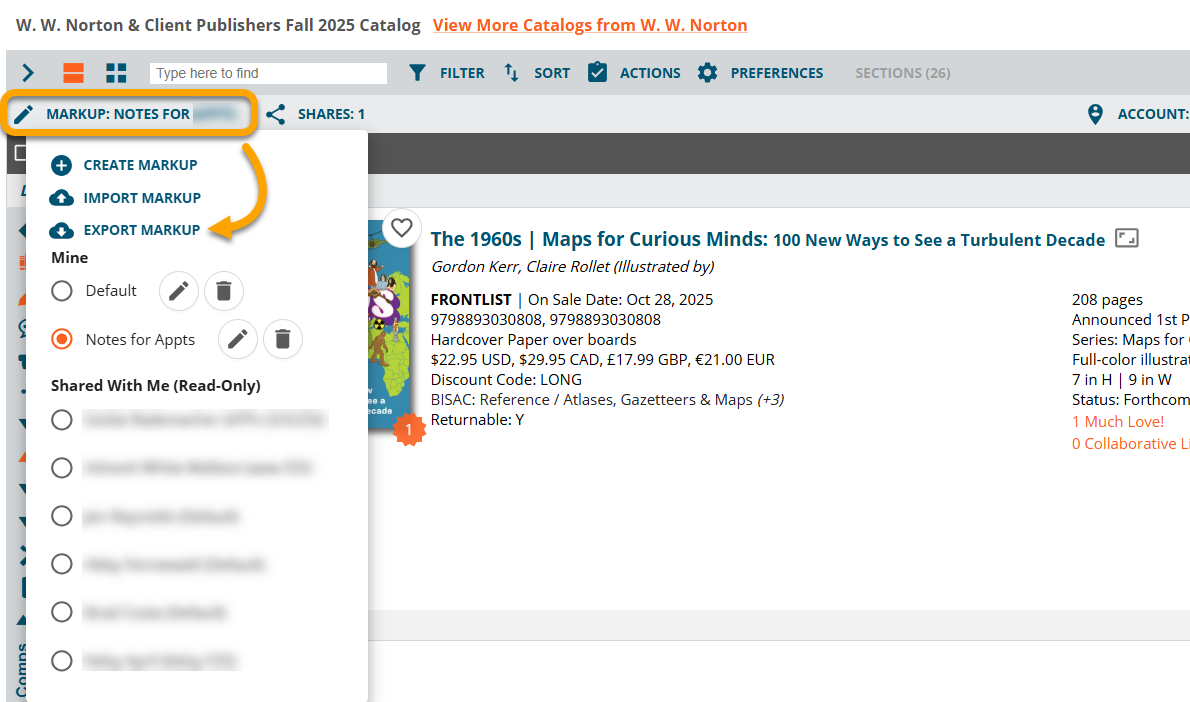Switch to the orange list view
1190x702 pixels.
point(74,73)
